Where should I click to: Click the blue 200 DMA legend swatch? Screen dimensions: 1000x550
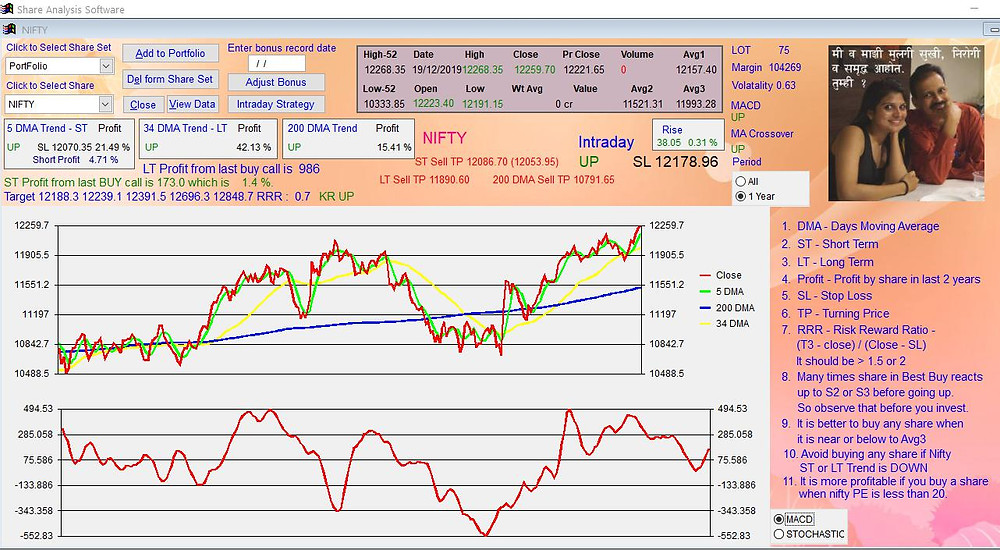[705, 308]
